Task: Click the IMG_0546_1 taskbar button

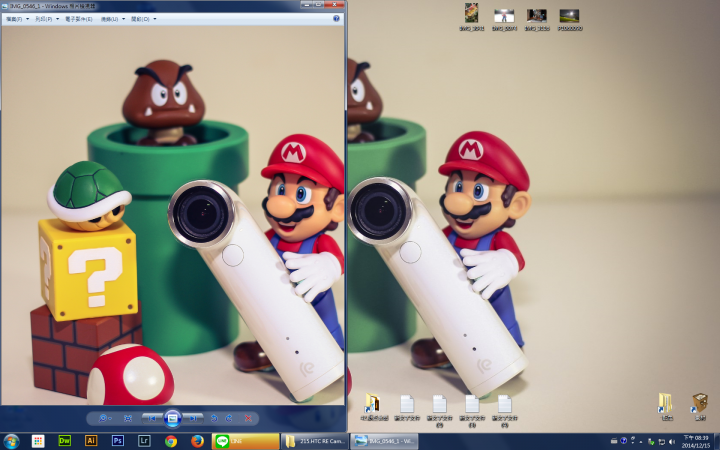Action: [x=384, y=441]
